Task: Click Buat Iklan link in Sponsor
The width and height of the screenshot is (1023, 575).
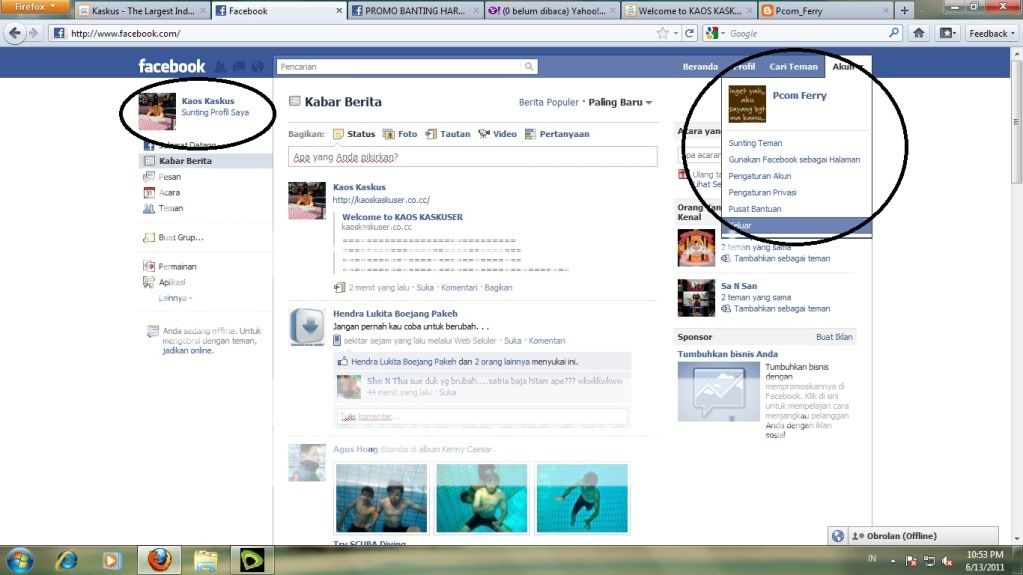Action: pyautogui.click(x=834, y=337)
